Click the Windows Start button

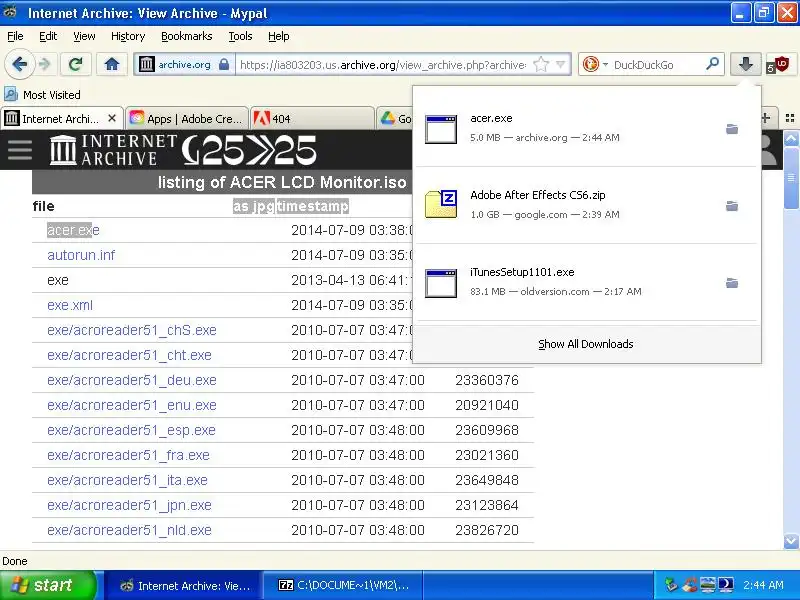48,585
